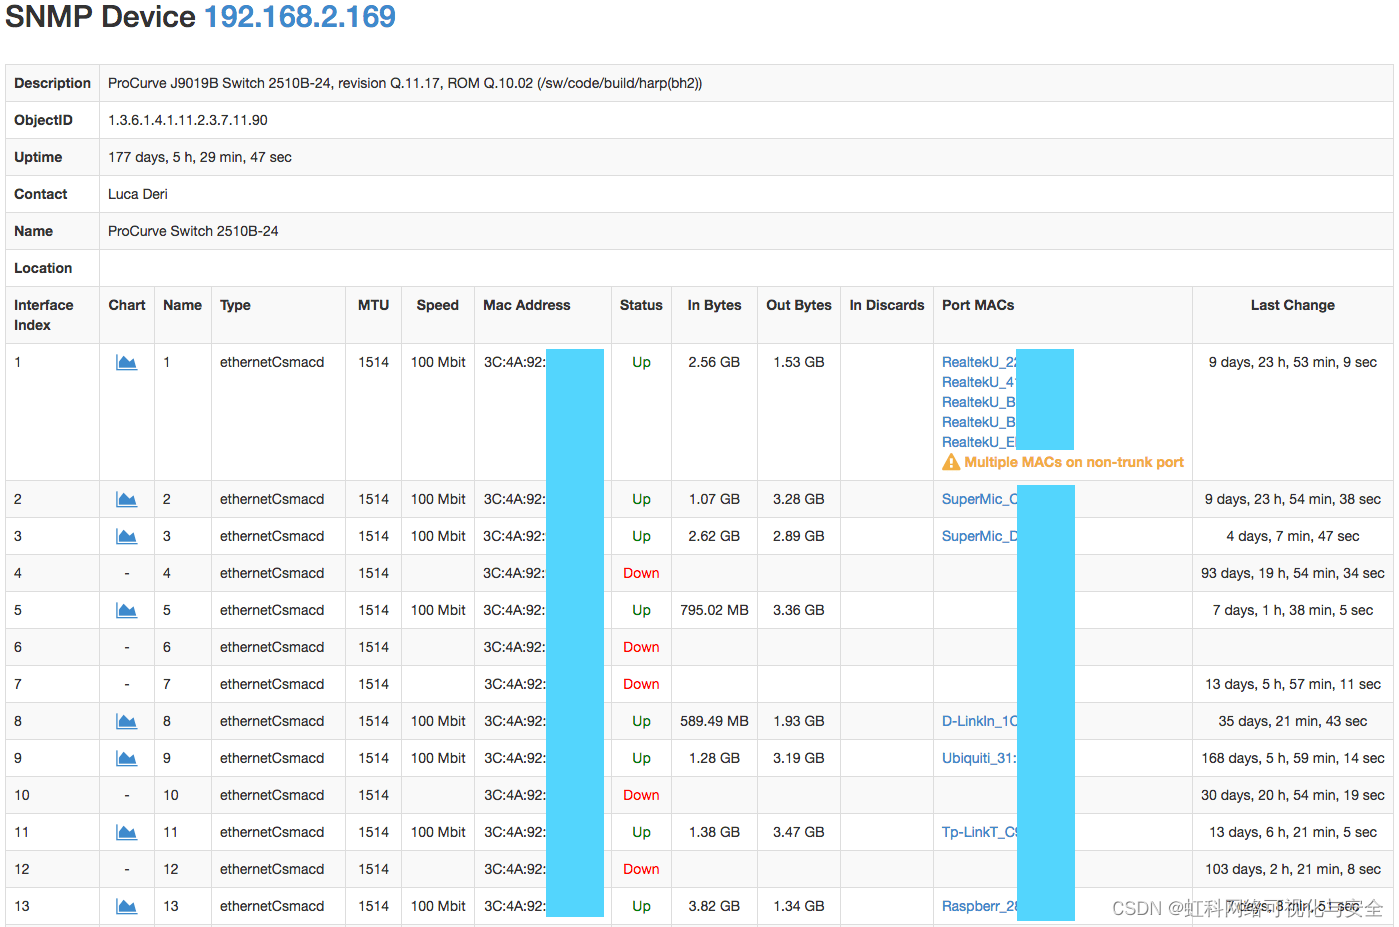1399x927 pixels.
Task: Open the chart for interface 11
Action: pos(126,832)
